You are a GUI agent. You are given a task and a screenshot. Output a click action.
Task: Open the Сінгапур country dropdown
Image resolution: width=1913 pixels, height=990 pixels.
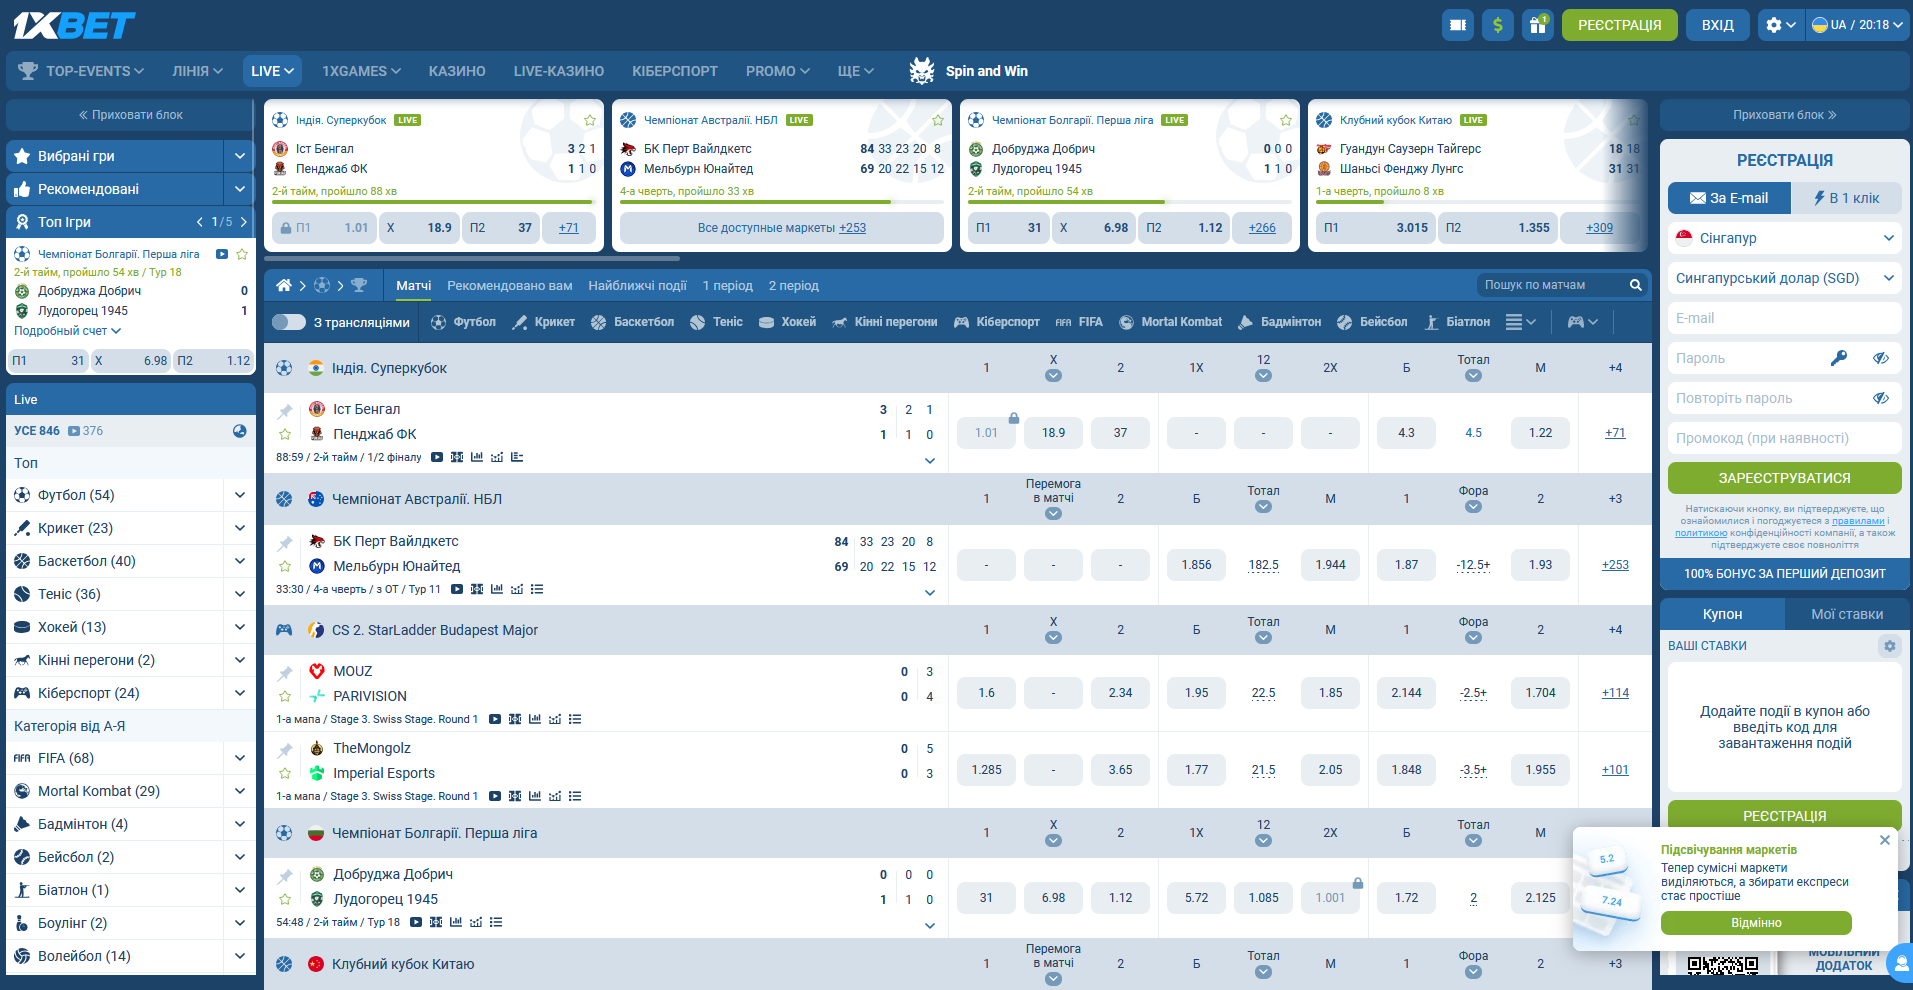pyautogui.click(x=1784, y=238)
